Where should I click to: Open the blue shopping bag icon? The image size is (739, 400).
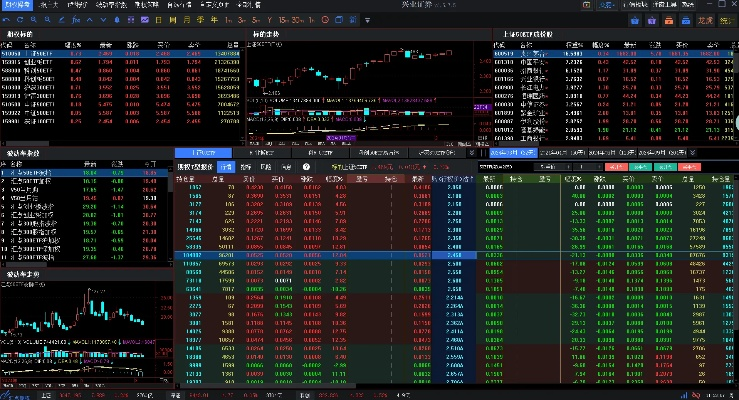click(635, 20)
